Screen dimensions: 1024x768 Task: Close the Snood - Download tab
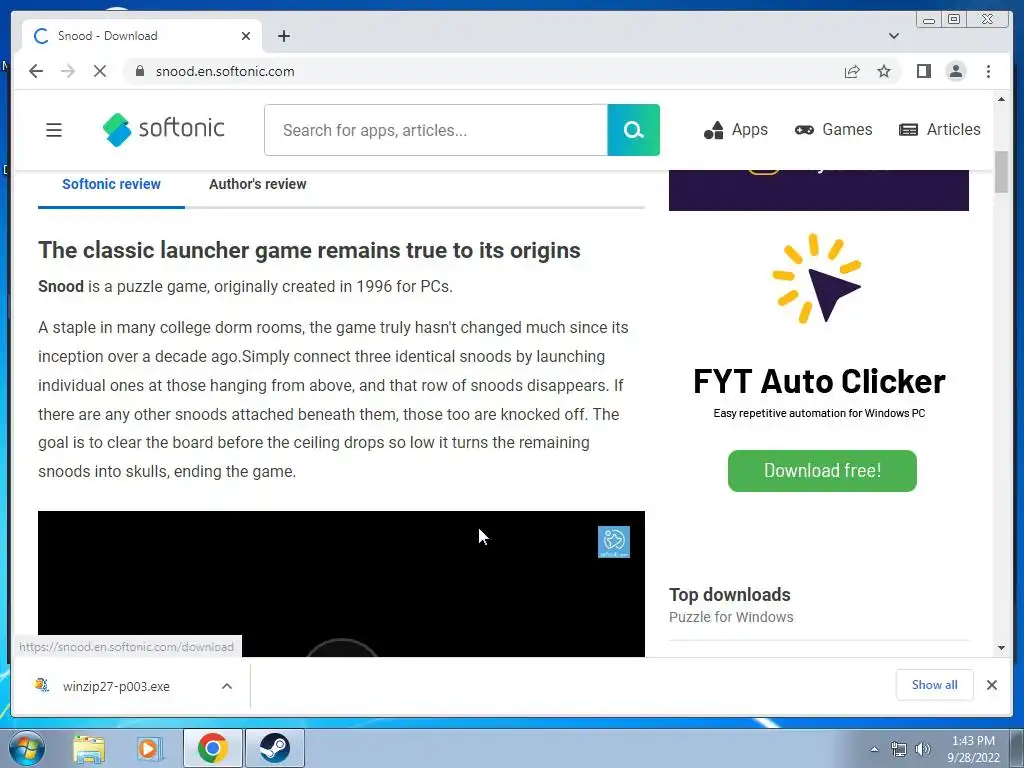246,36
